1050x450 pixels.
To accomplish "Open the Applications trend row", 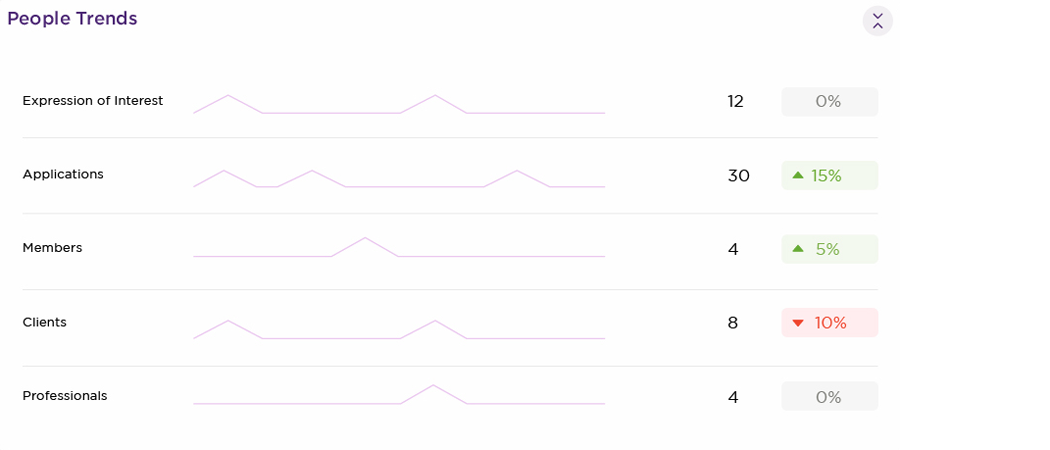I will 63,175.
